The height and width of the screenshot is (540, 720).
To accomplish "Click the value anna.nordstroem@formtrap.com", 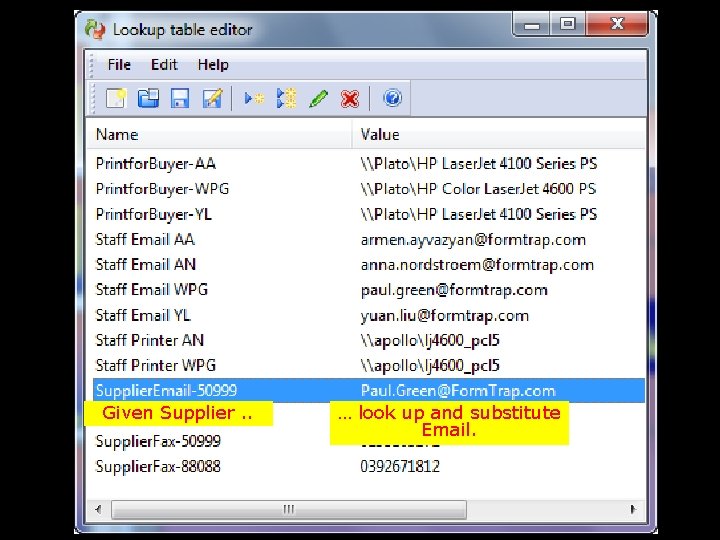I will point(477,265).
